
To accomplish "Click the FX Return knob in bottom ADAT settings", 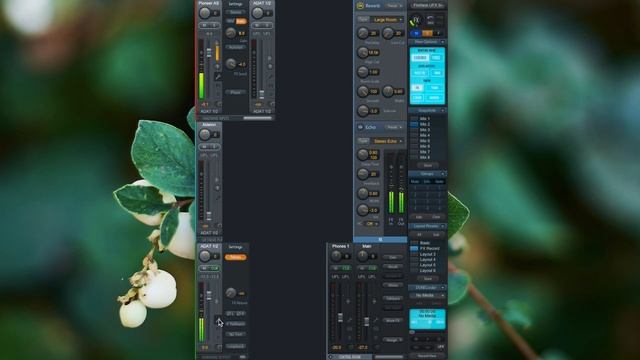I will click(x=231, y=293).
